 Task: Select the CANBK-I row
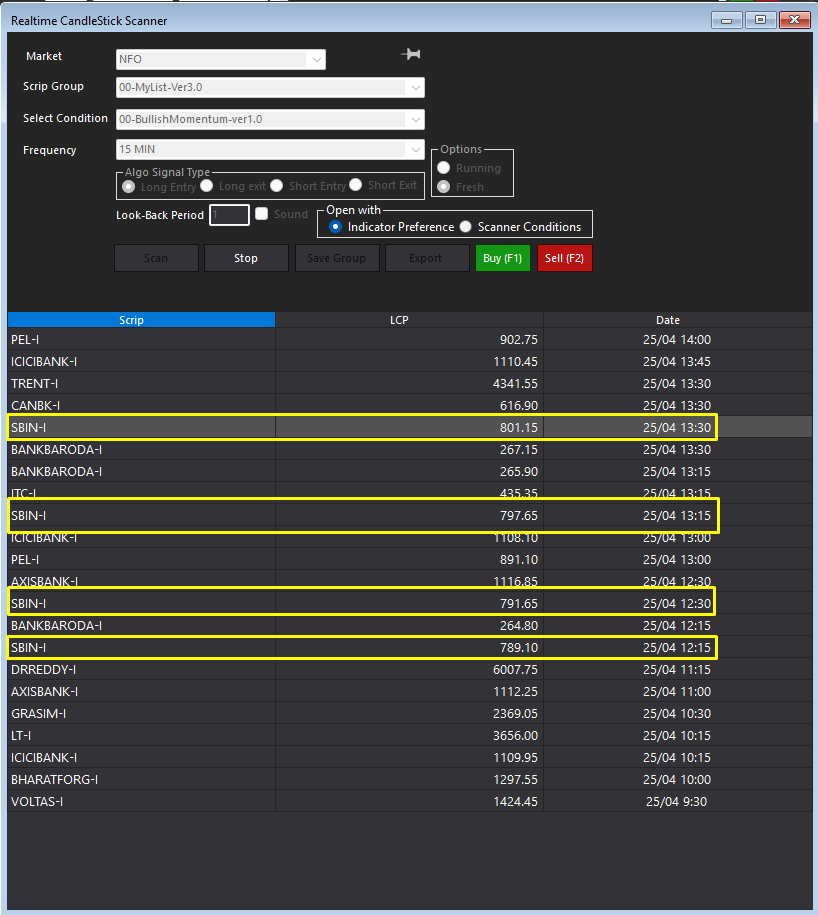coord(410,406)
